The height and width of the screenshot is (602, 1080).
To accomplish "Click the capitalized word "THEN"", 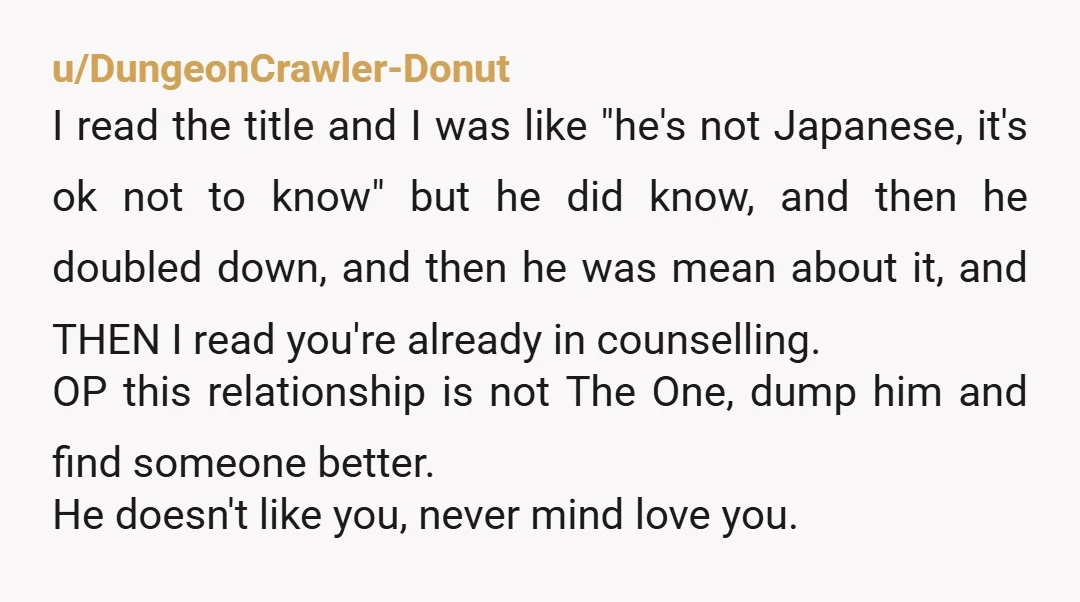I will tap(106, 340).
